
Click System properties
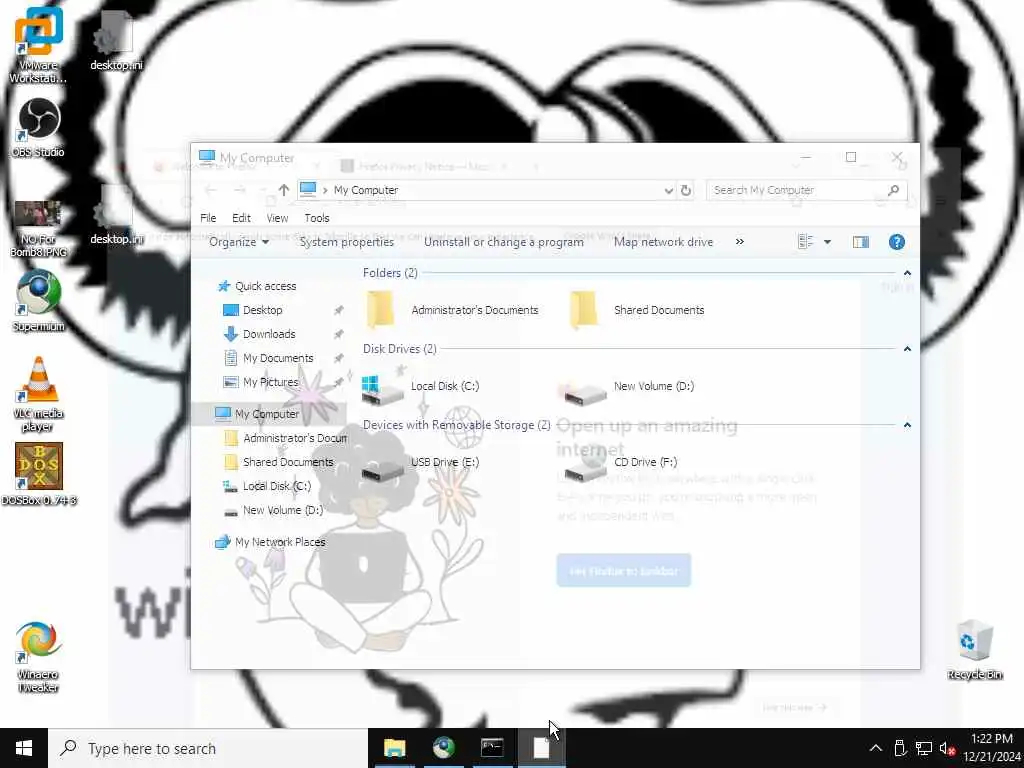(x=347, y=242)
